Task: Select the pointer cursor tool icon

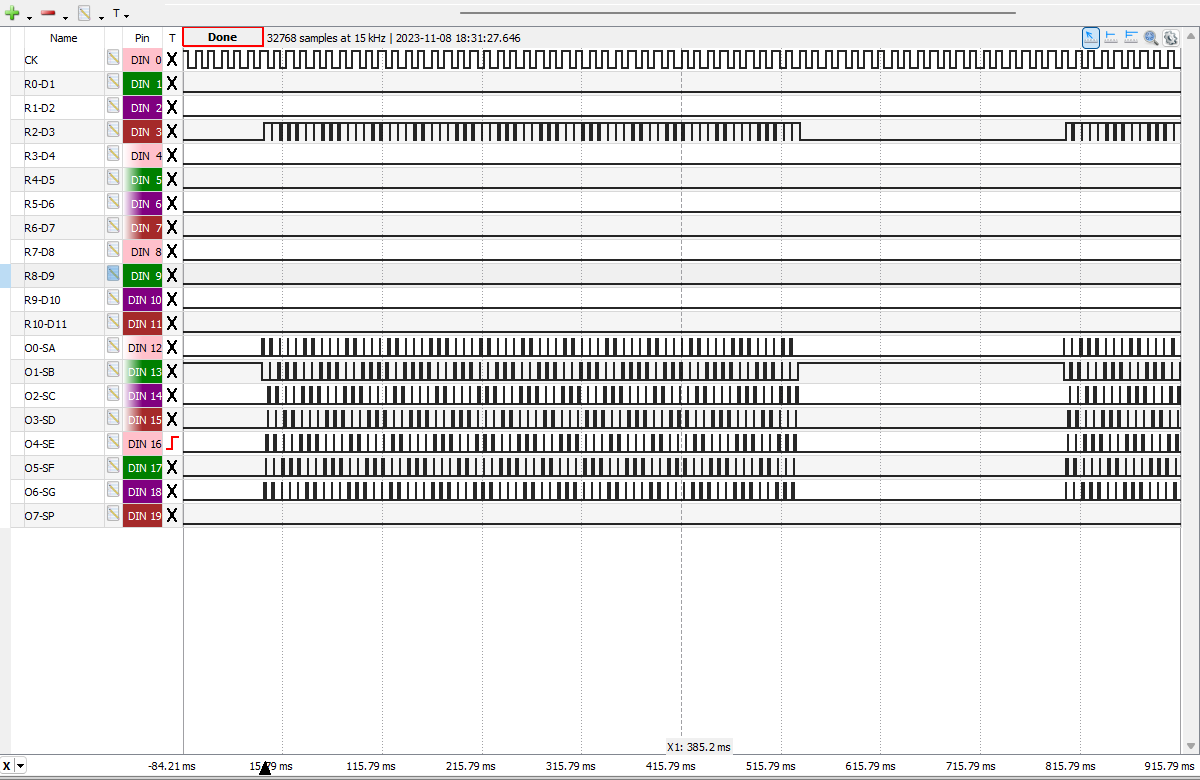Action: click(x=1091, y=37)
